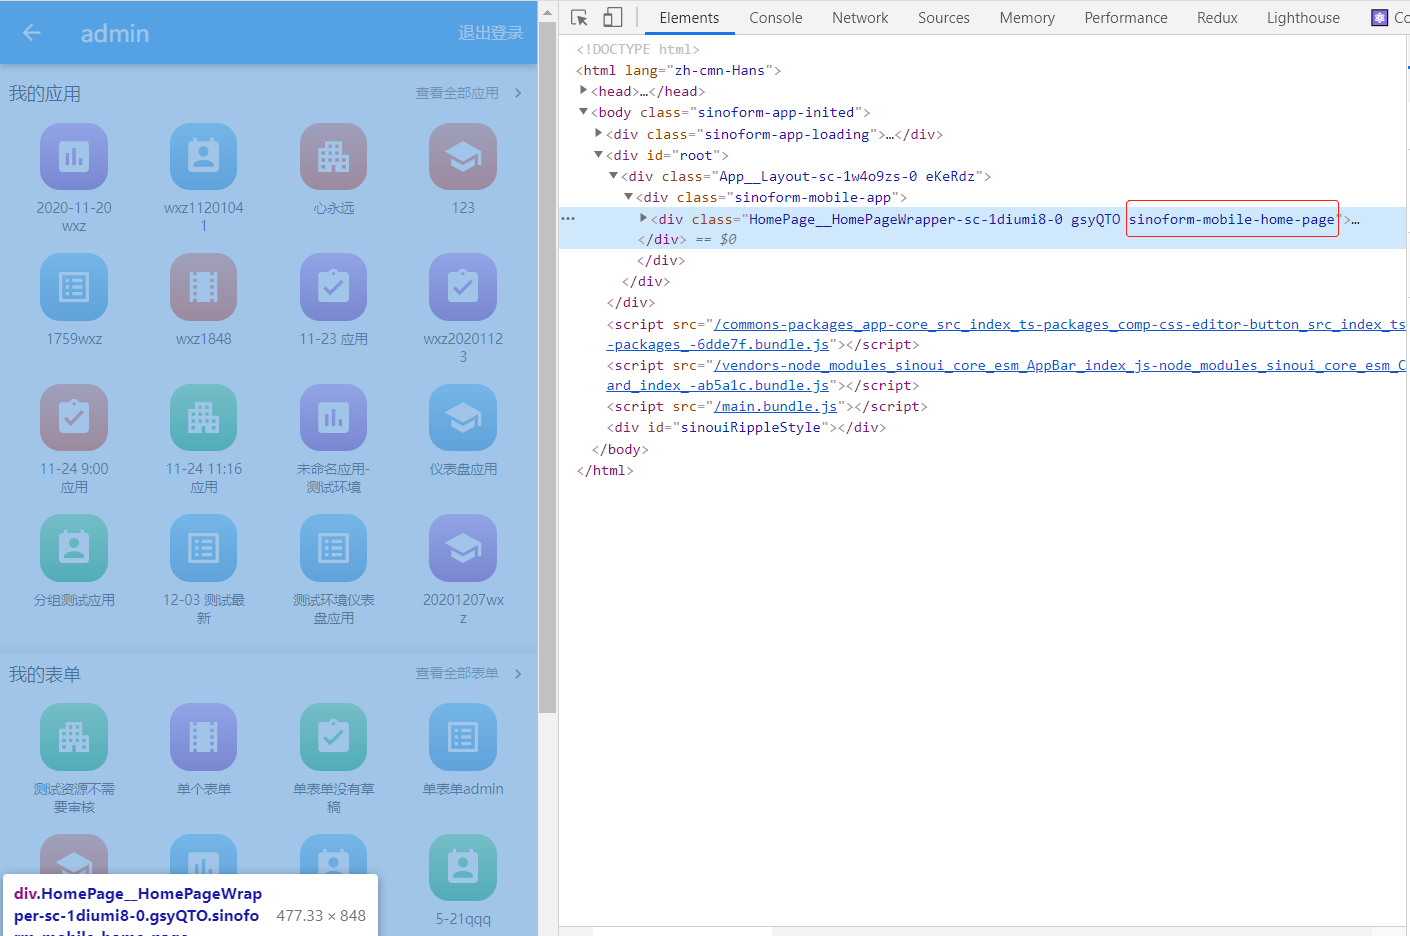Open the wxz11201041 app icon
The image size is (1410, 936).
[204, 156]
